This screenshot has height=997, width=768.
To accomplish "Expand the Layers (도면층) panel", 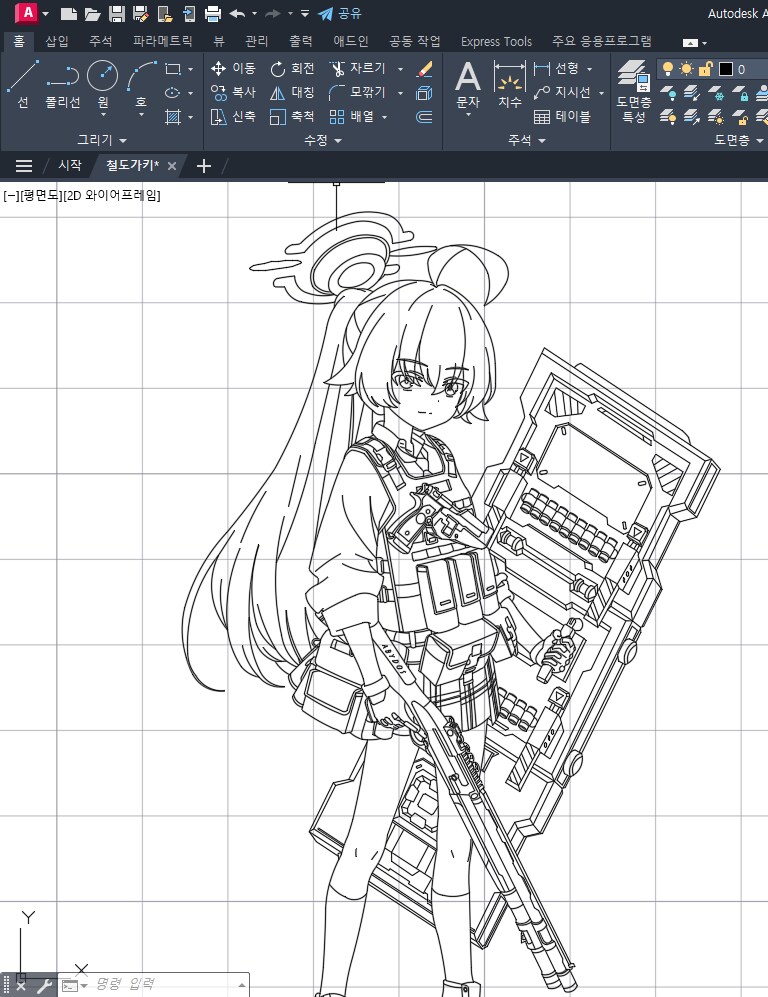I will pyautogui.click(x=739, y=140).
